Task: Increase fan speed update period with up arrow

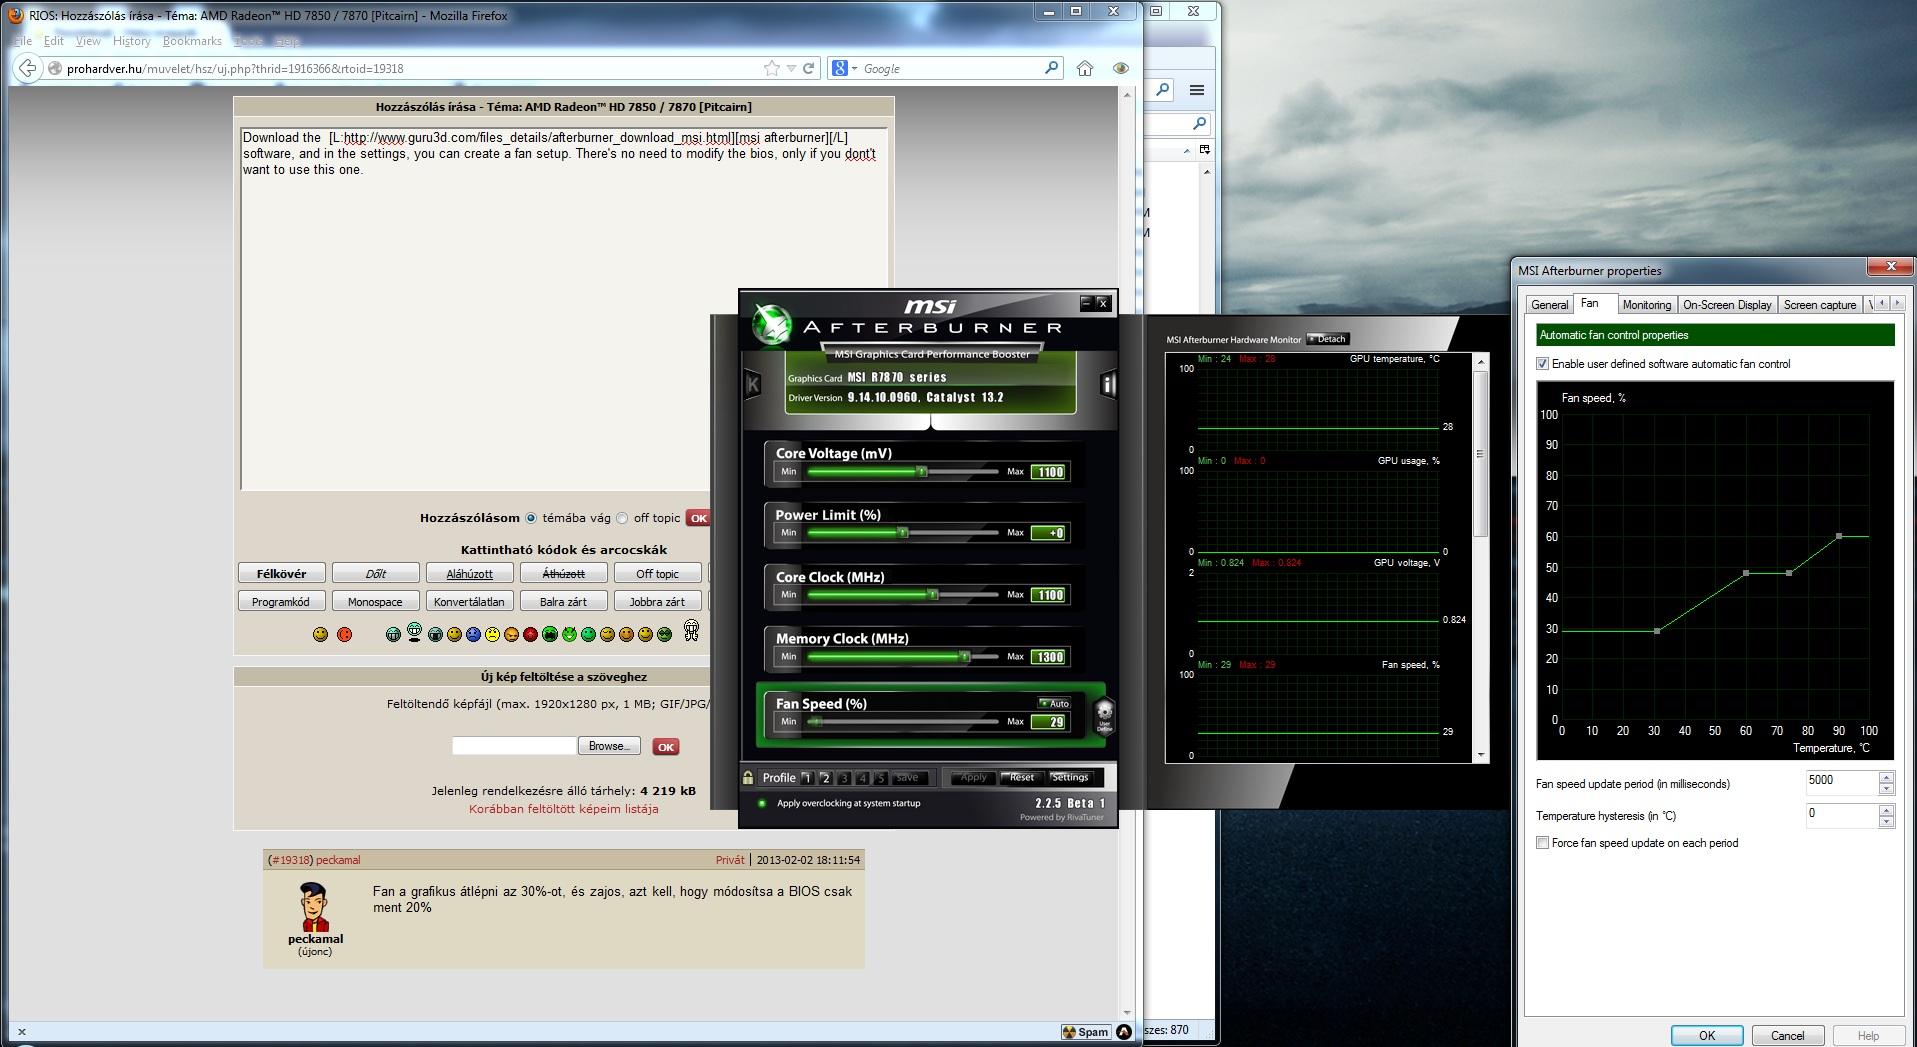Action: point(1886,776)
